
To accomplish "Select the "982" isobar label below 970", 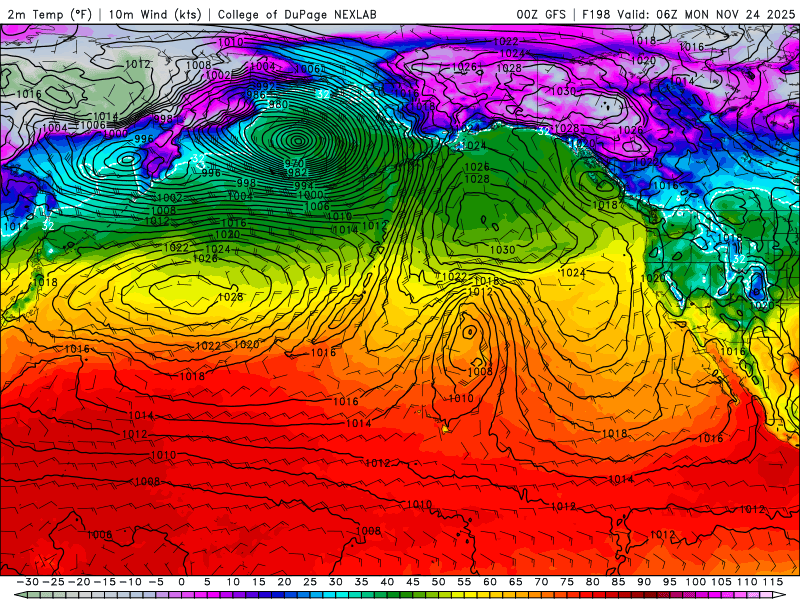I will tap(297, 172).
